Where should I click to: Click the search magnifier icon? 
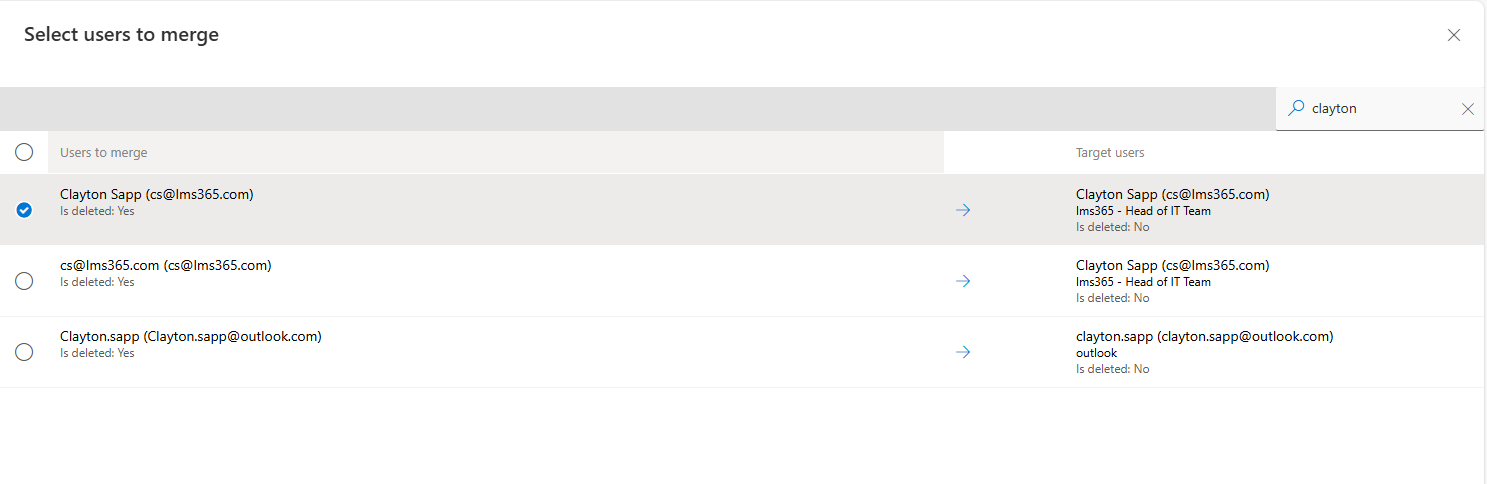[1296, 108]
